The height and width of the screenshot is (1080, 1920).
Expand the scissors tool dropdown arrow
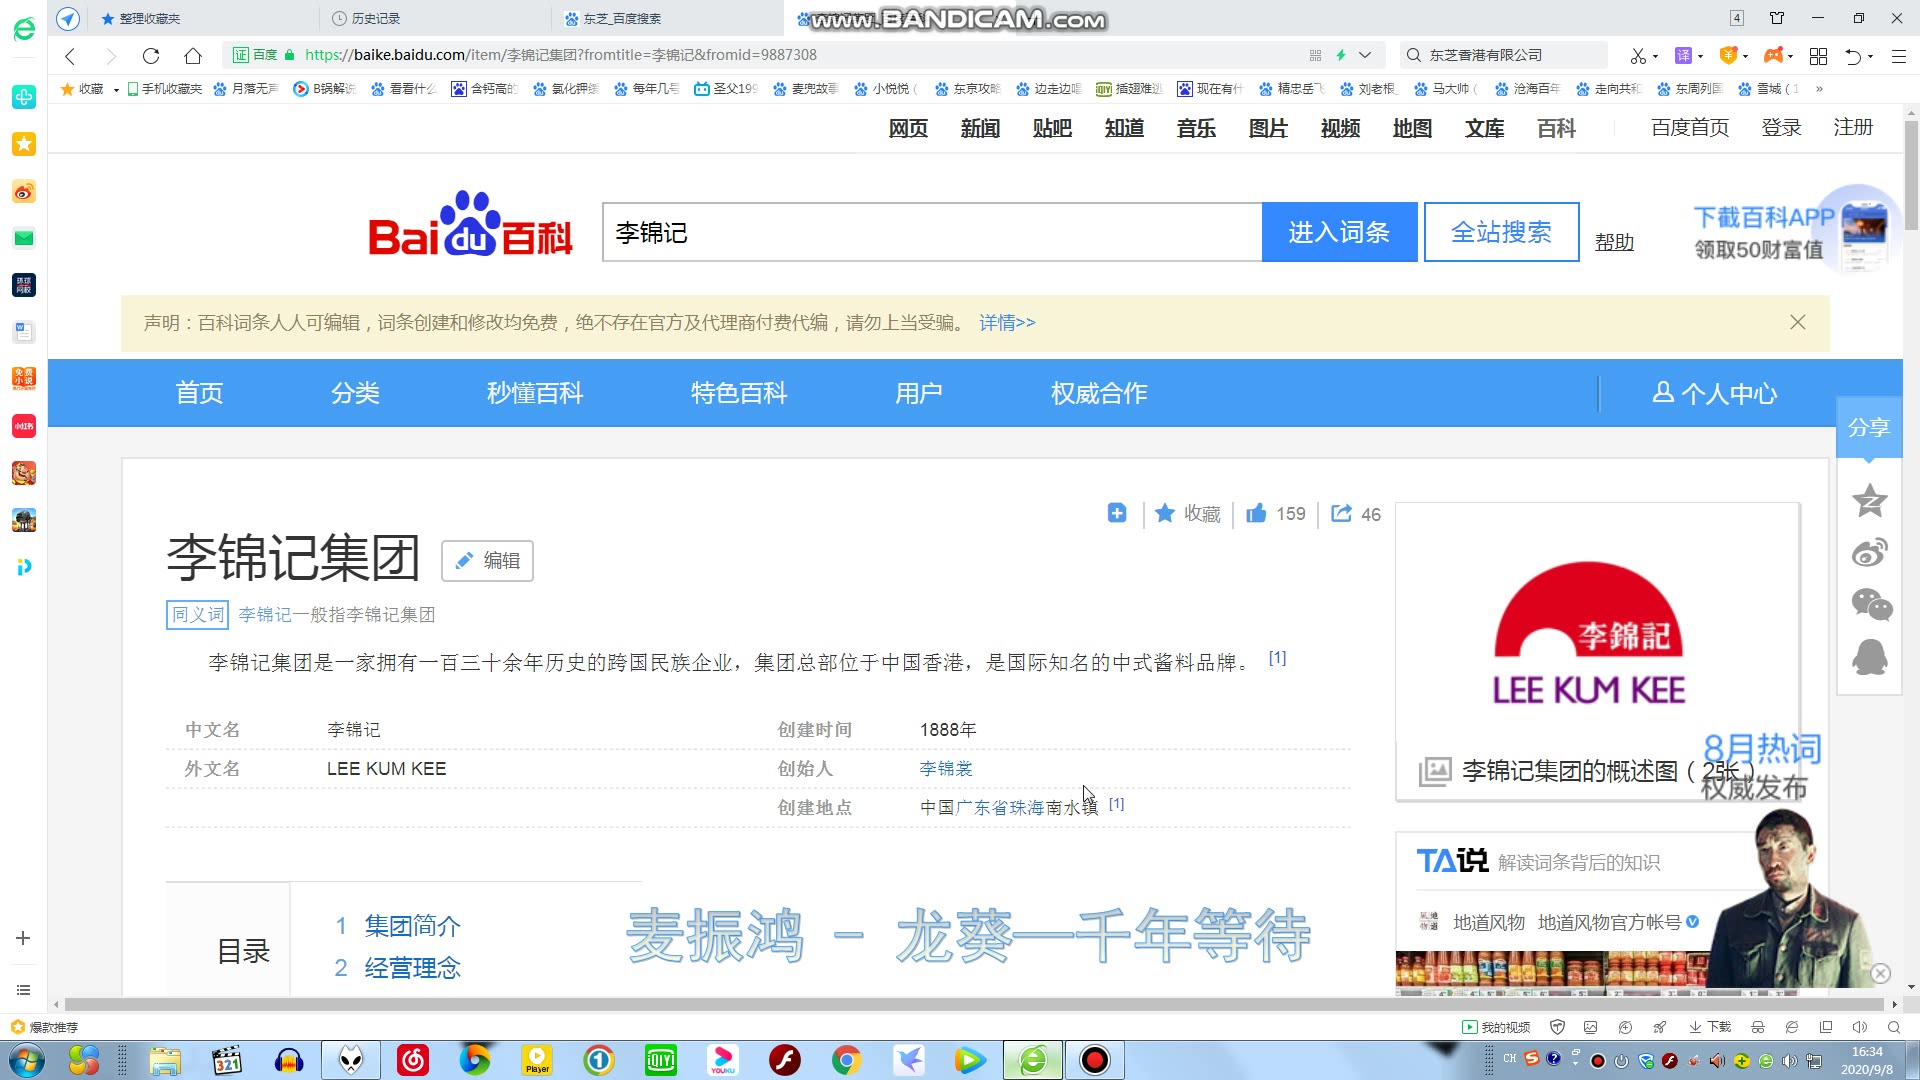pyautogui.click(x=1655, y=57)
